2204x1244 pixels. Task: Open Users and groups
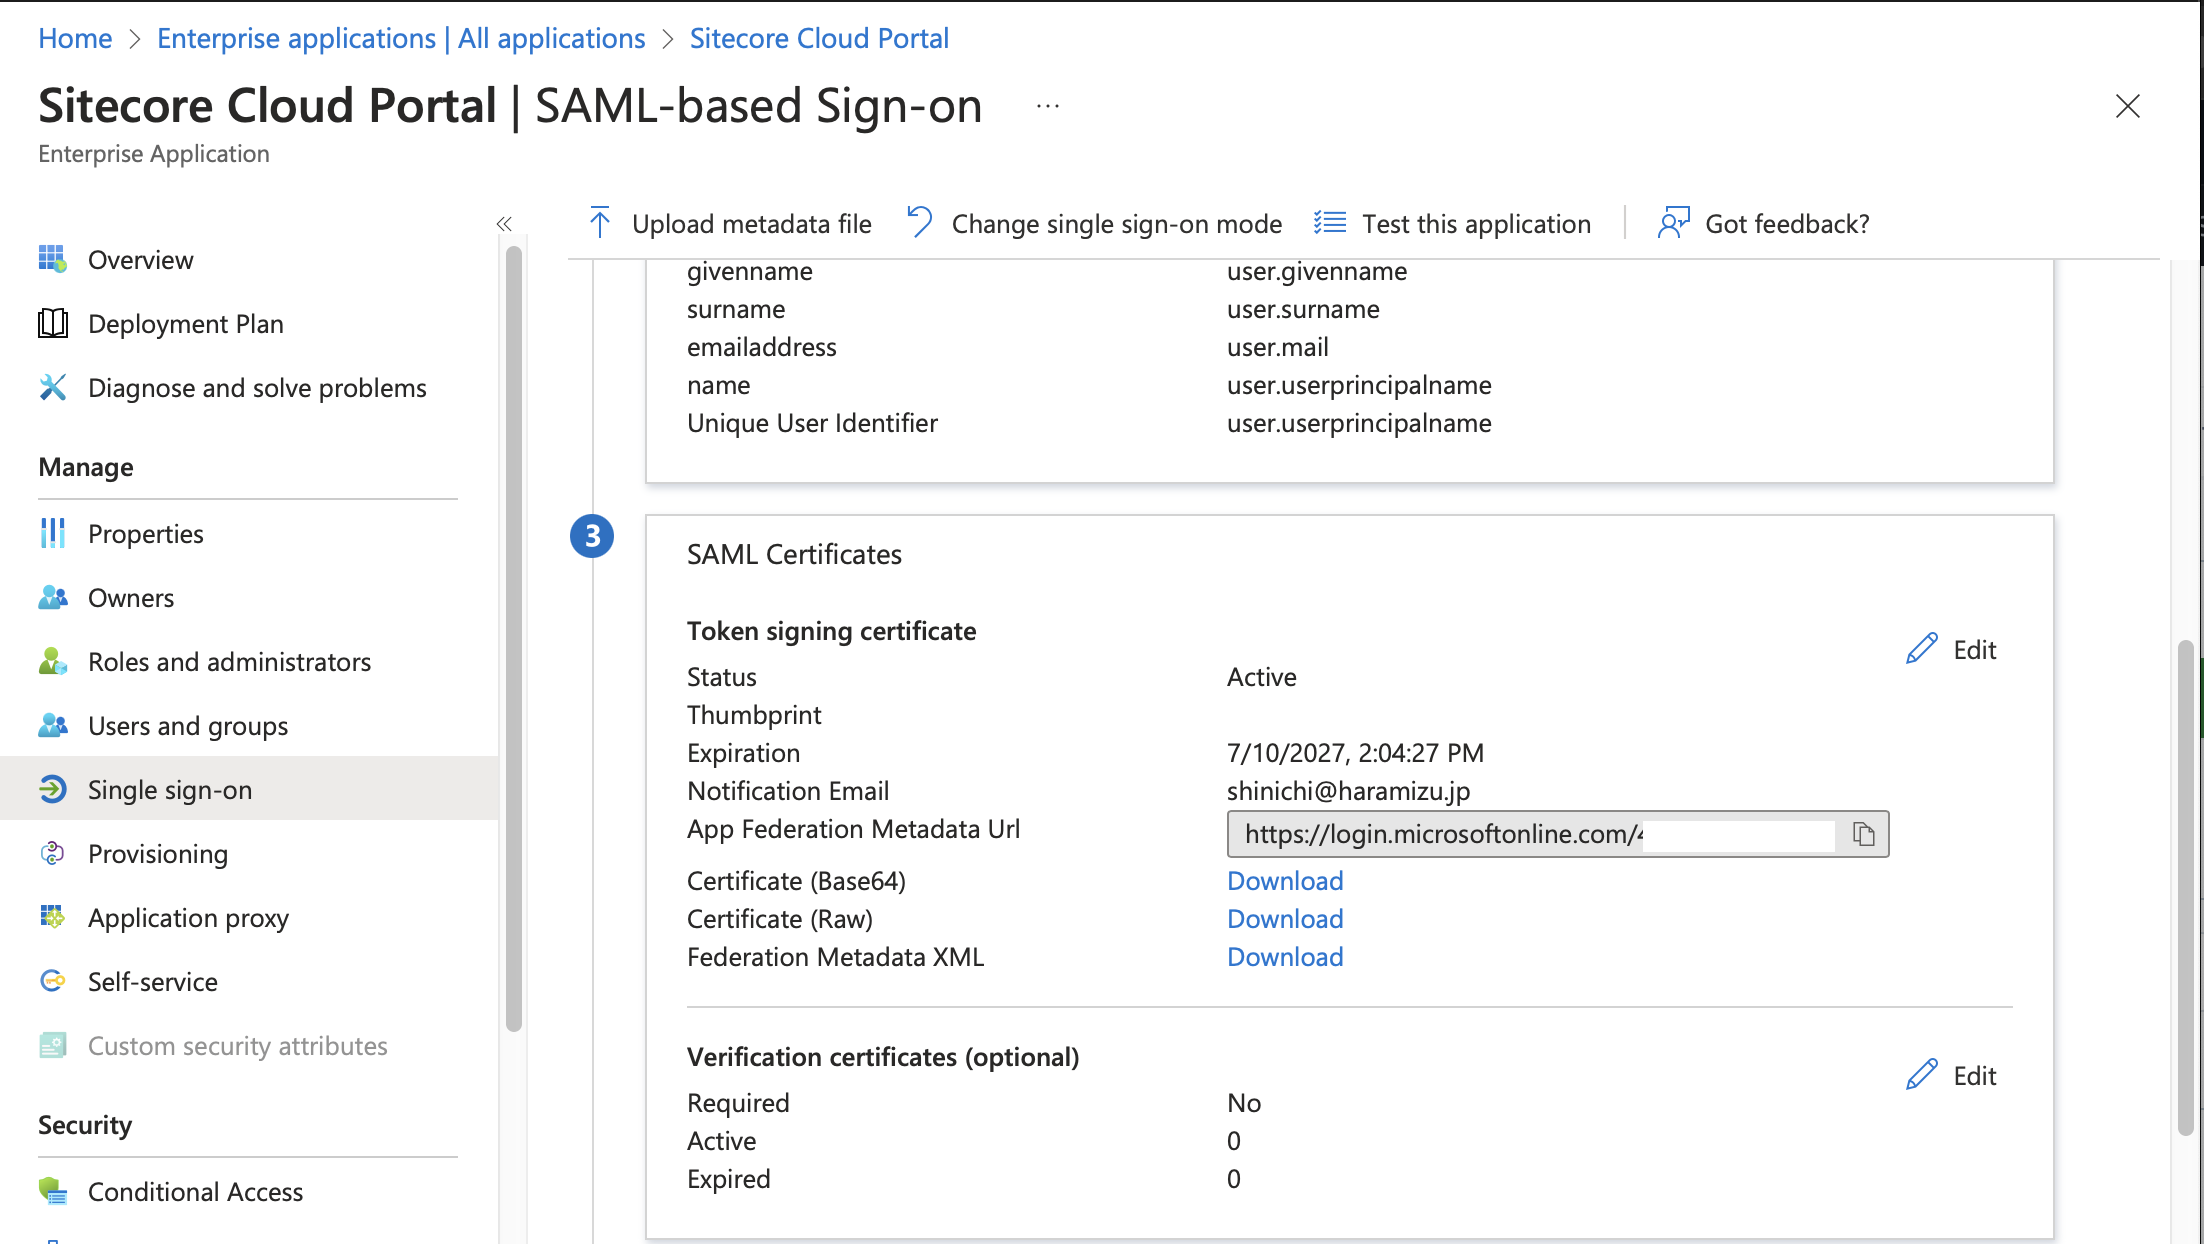coord(249,726)
